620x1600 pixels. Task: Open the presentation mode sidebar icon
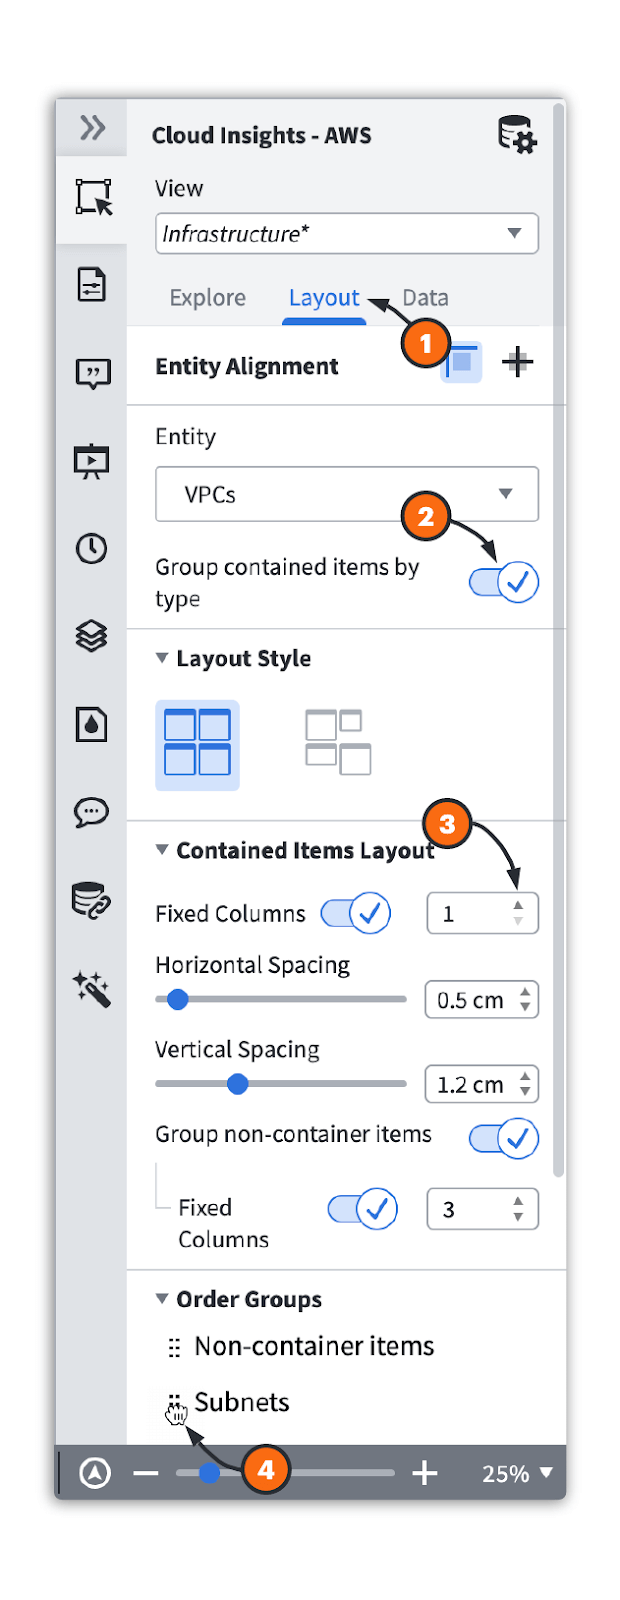click(92, 461)
